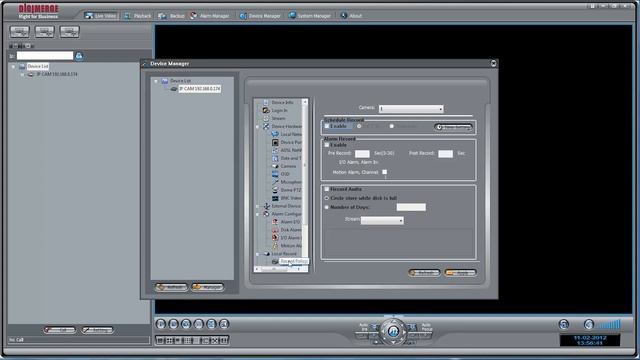Viewport: 640px width, 360px height.
Task: Click PTZ up arrow on control dial
Action: [x=393, y=321]
